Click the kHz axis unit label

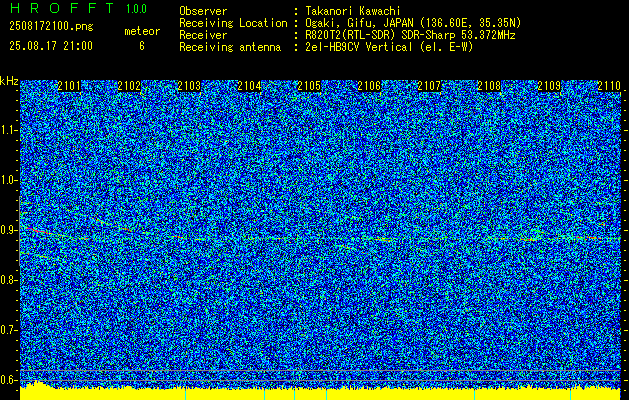pos(9,81)
